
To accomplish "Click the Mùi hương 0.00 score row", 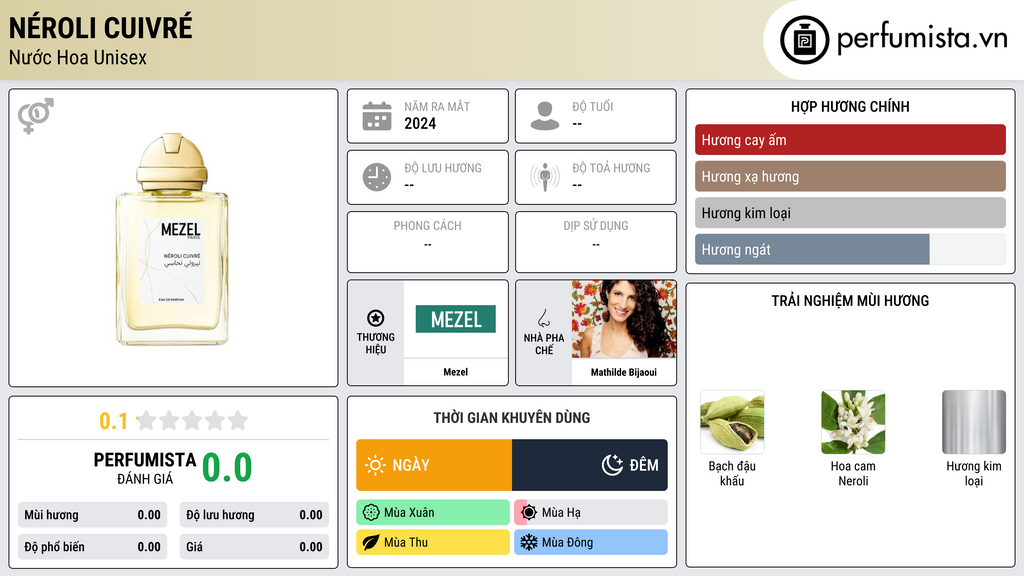I will 92,515.
